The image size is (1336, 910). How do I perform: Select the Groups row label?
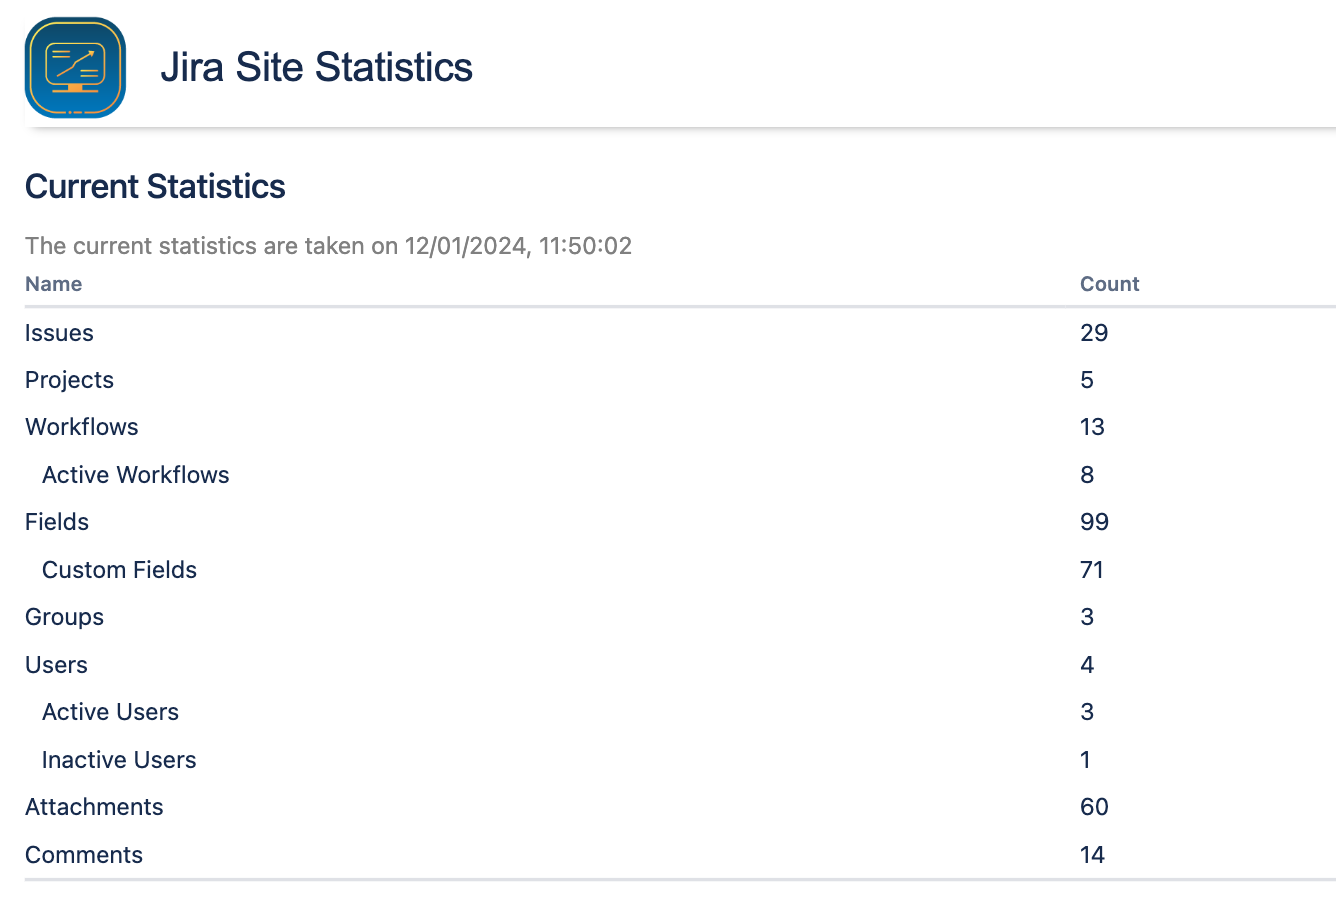coord(64,617)
